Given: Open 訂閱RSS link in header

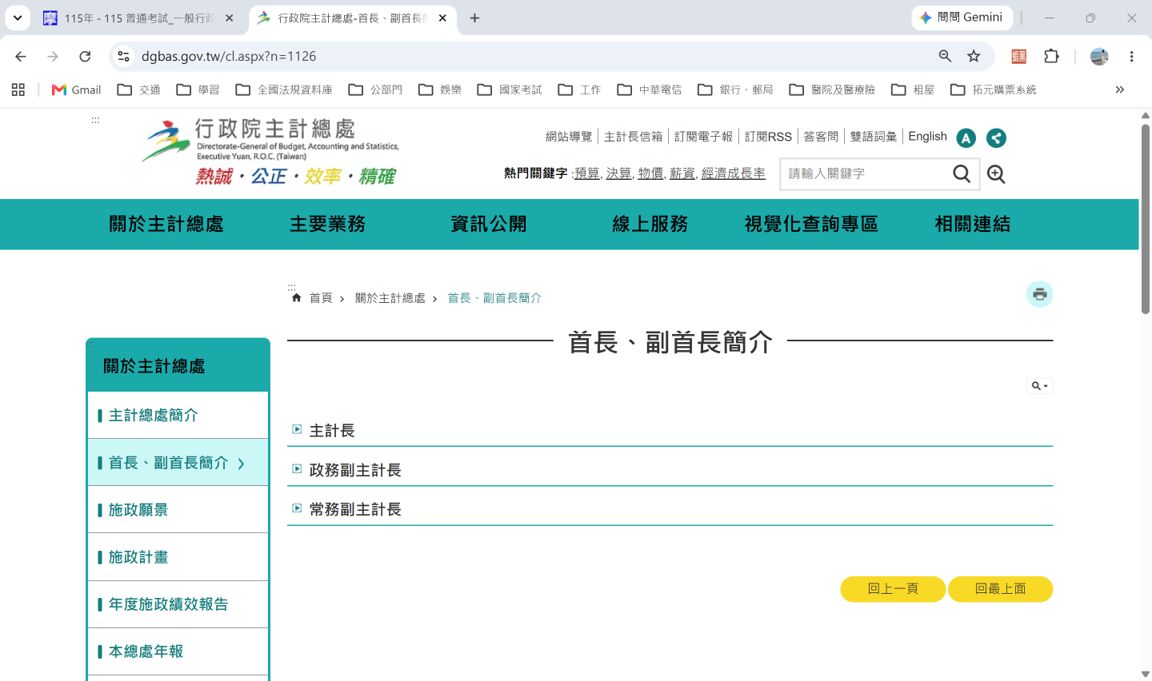Looking at the screenshot, I should point(768,137).
